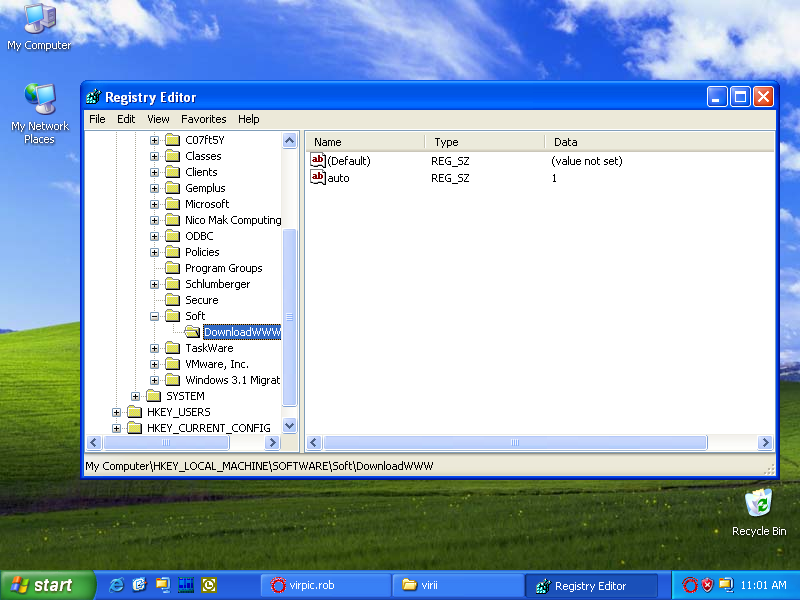
Task: Click the Registry Editor title bar icon
Action: 93,96
